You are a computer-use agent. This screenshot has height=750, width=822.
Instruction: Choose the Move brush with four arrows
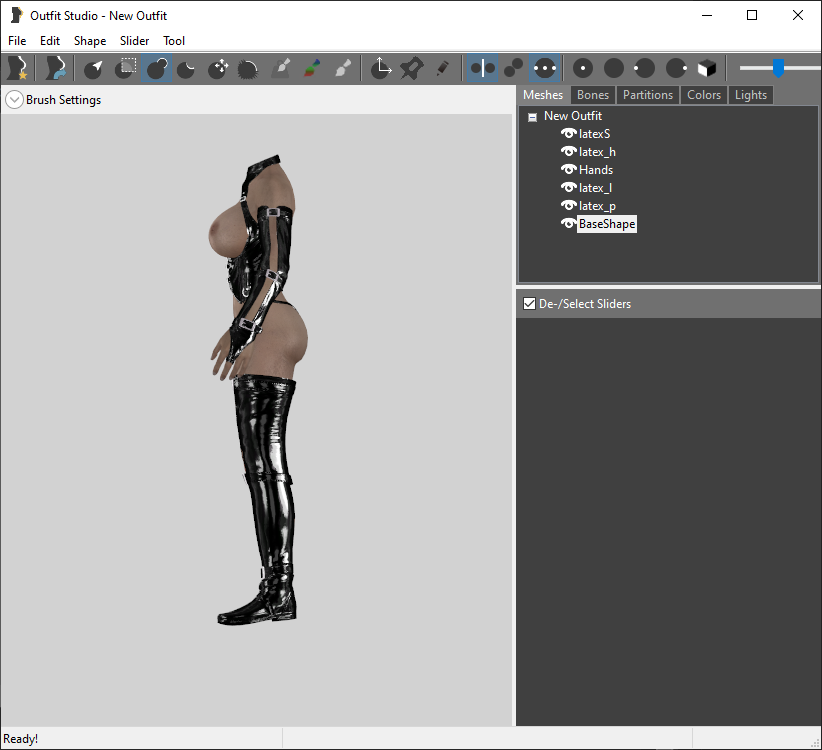pyautogui.click(x=218, y=68)
